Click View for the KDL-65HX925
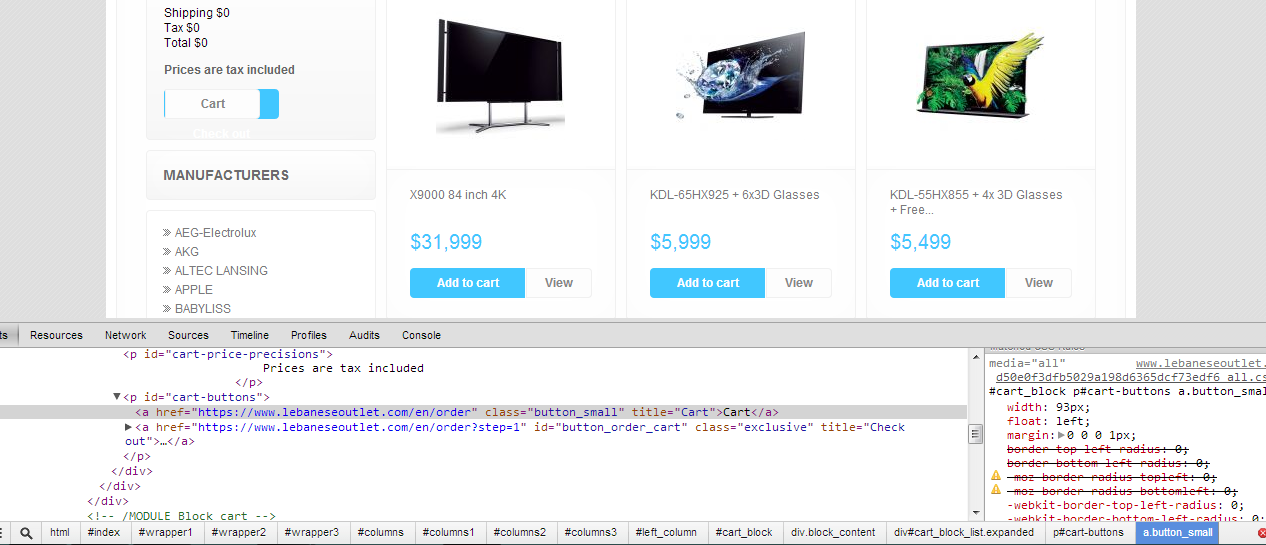 798,283
